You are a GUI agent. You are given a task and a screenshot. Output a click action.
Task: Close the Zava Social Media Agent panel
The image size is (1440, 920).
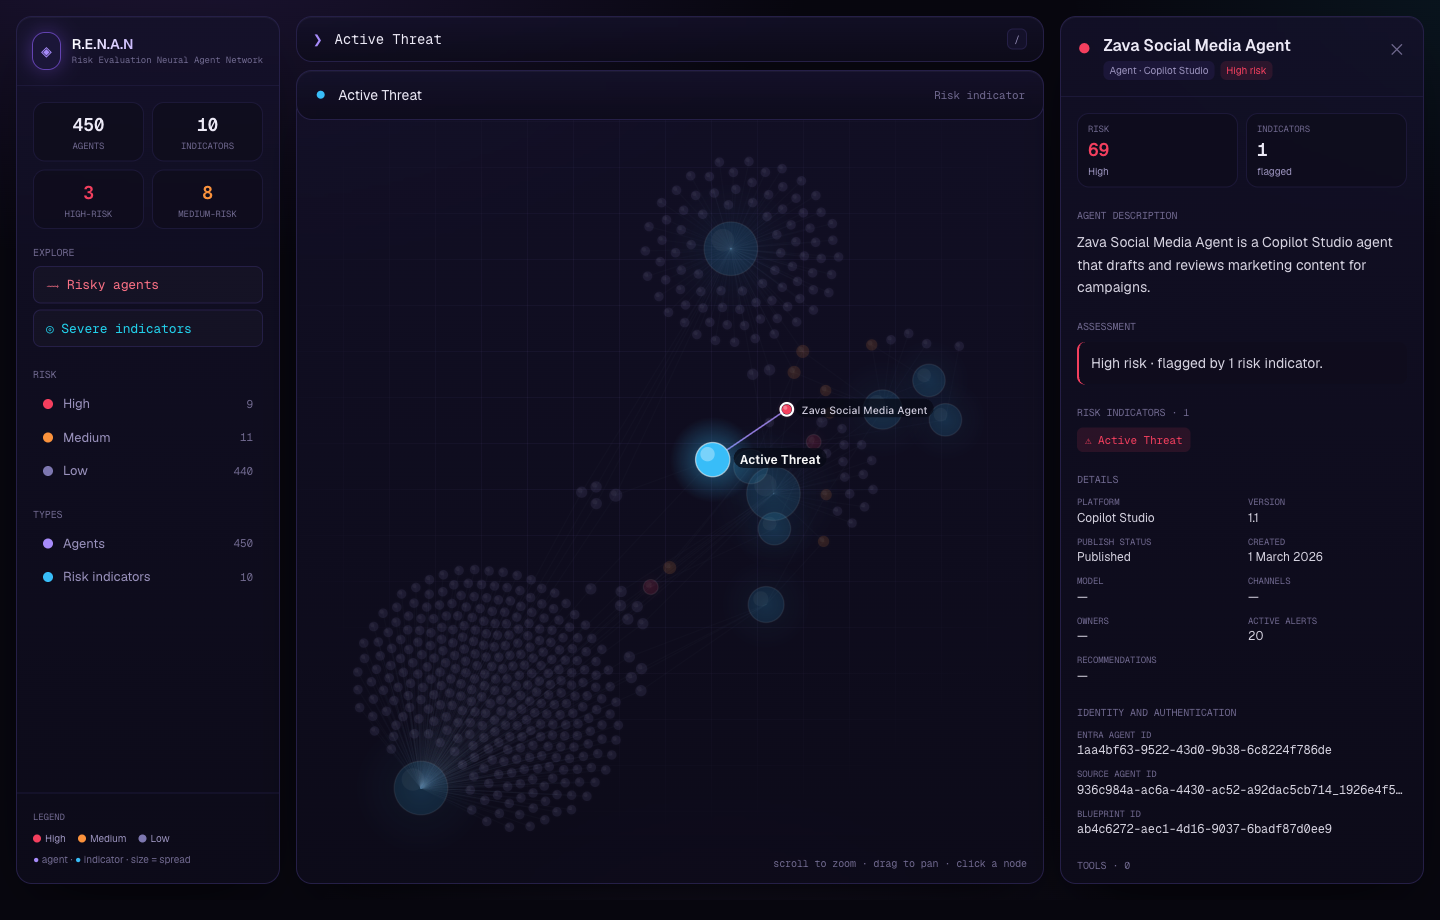(1397, 50)
